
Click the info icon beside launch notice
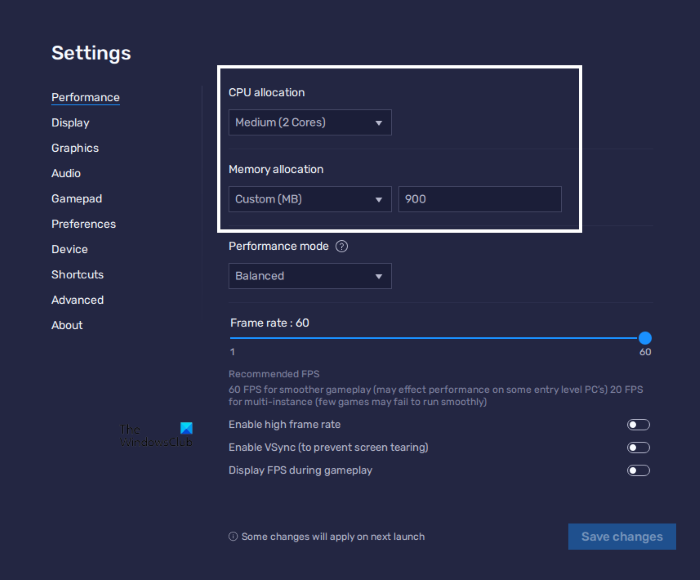pyautogui.click(x=233, y=537)
